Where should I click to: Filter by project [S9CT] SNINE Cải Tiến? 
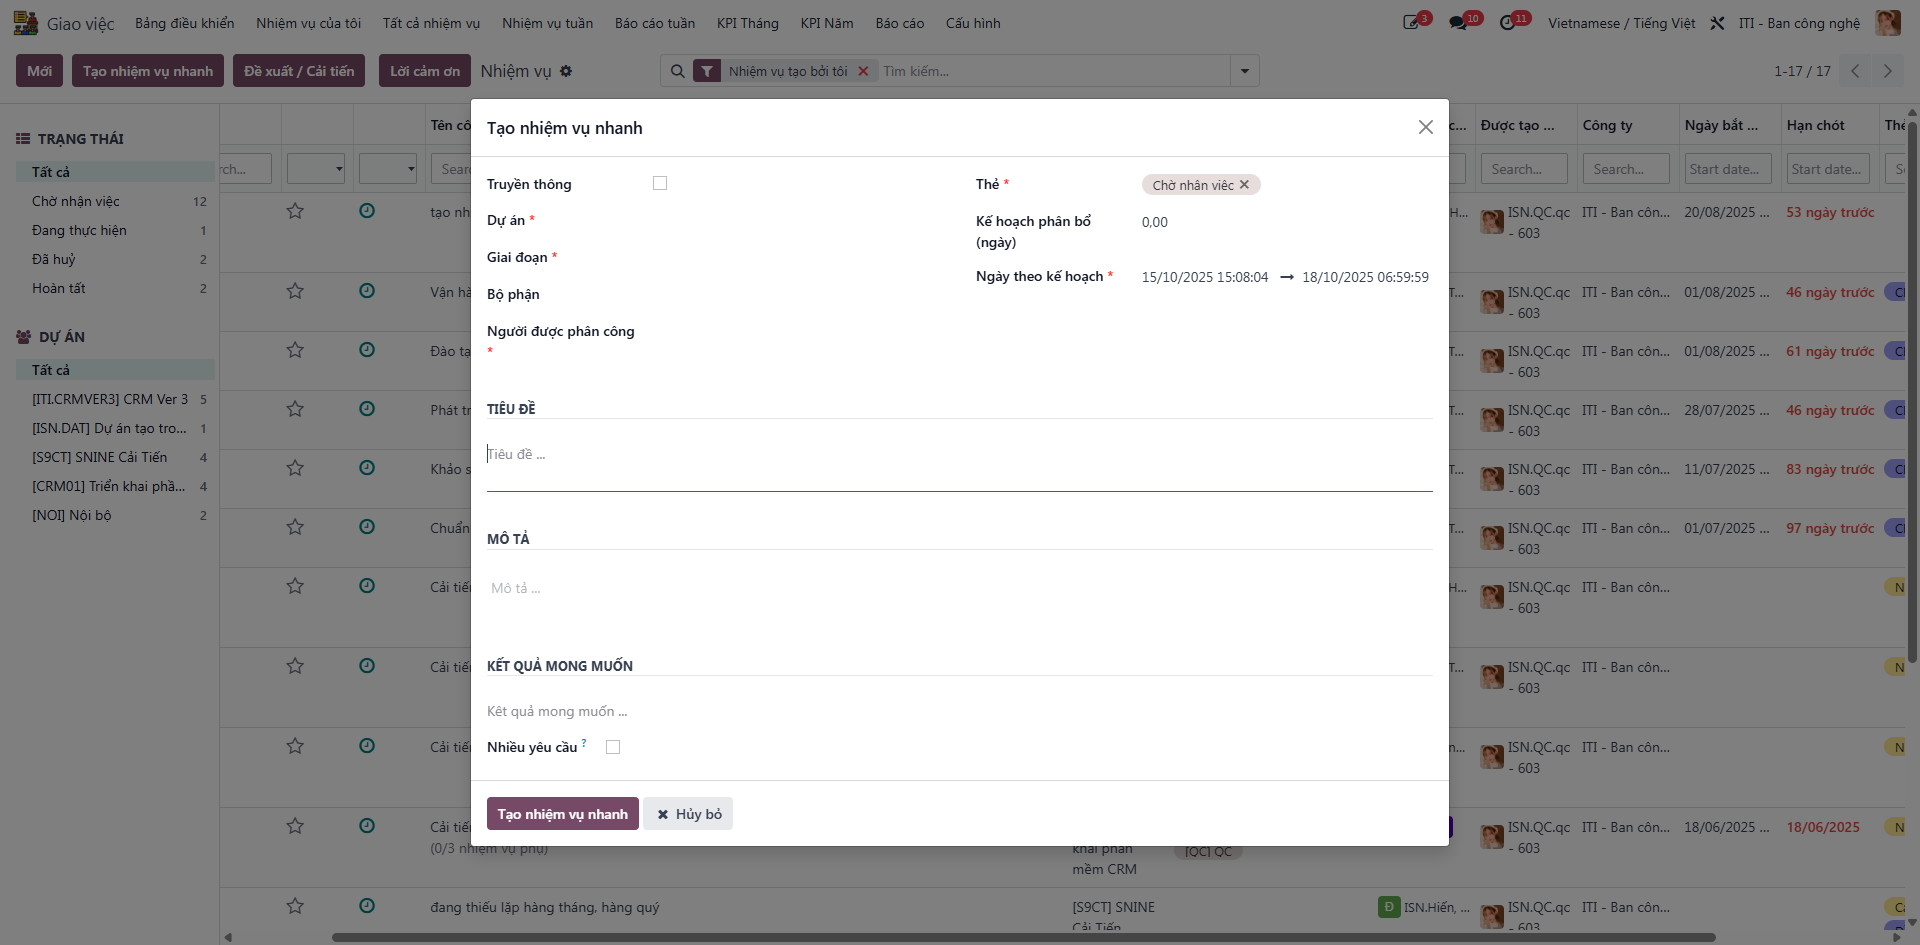point(116,457)
